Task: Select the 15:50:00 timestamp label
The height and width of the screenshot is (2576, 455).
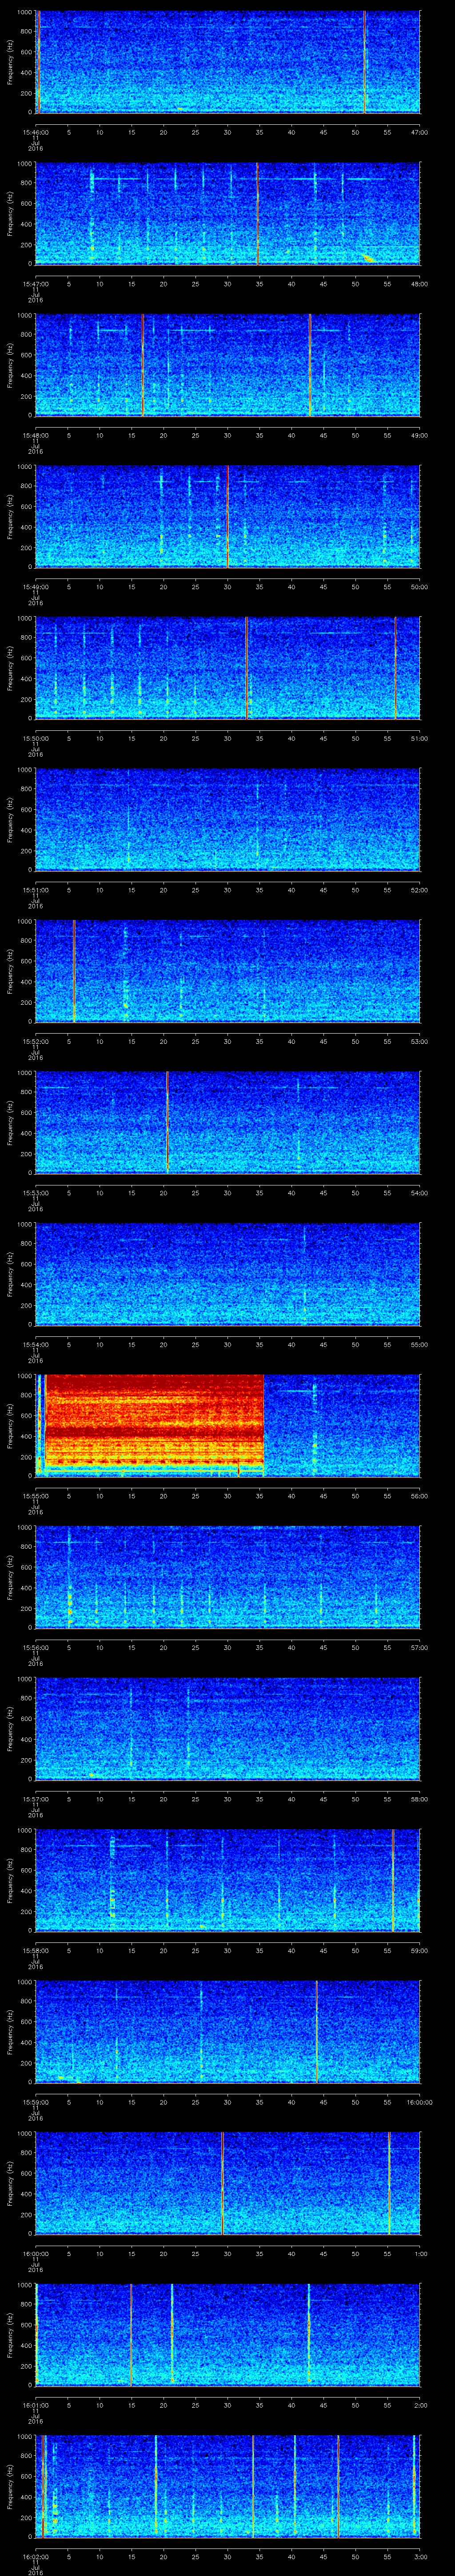Action: 35,738
